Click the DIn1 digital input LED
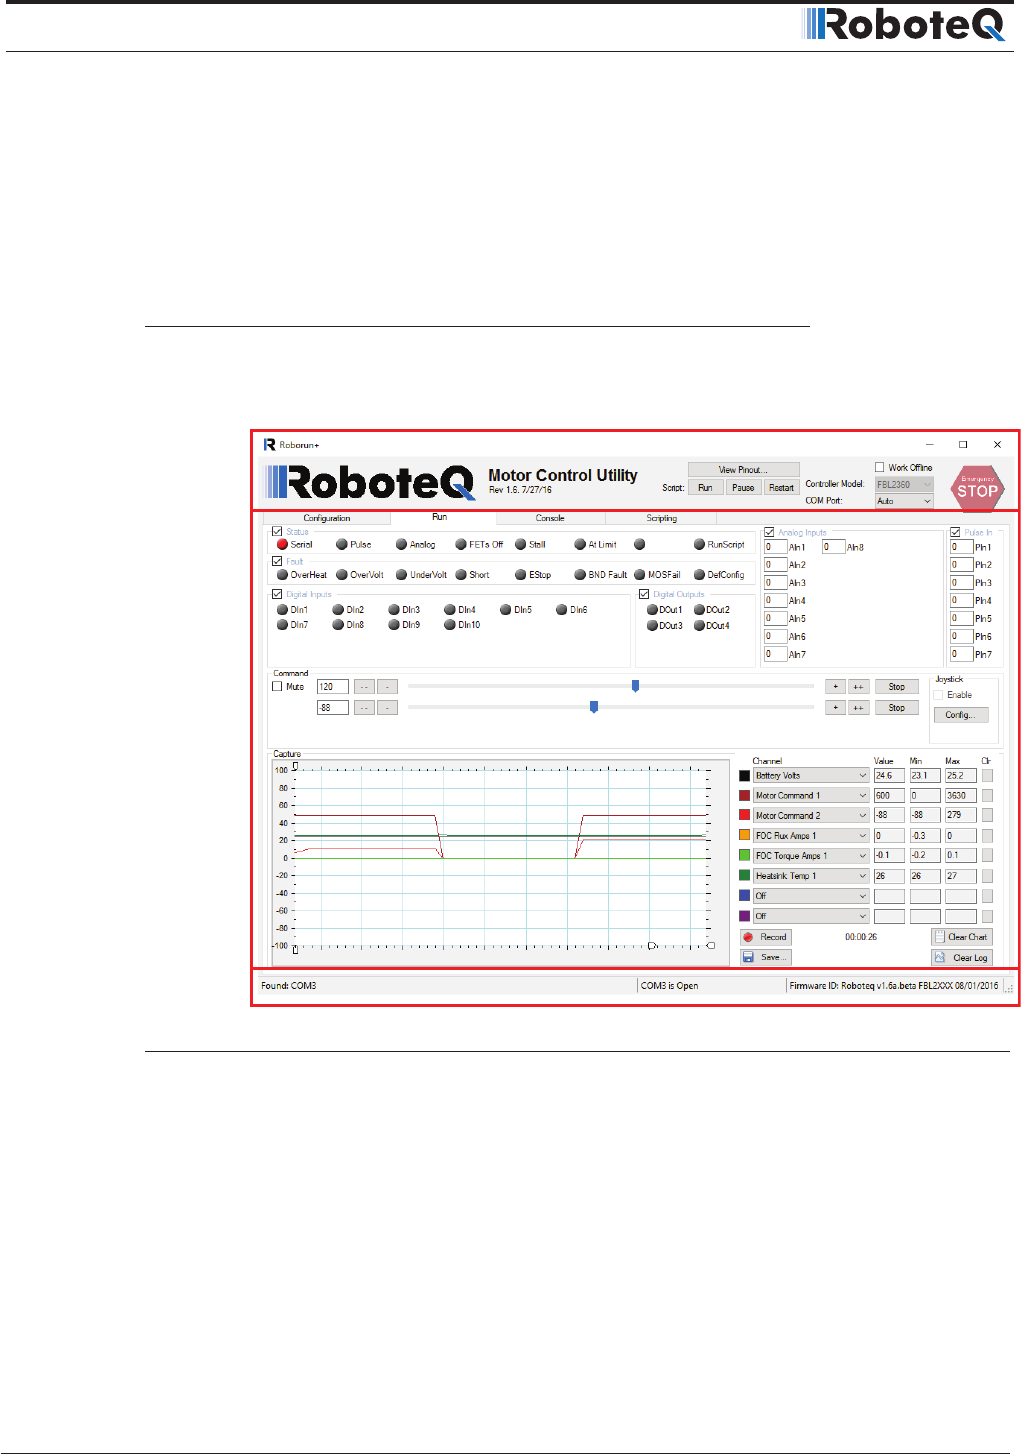Viewport: 1021px width, 1454px height. coord(283,610)
